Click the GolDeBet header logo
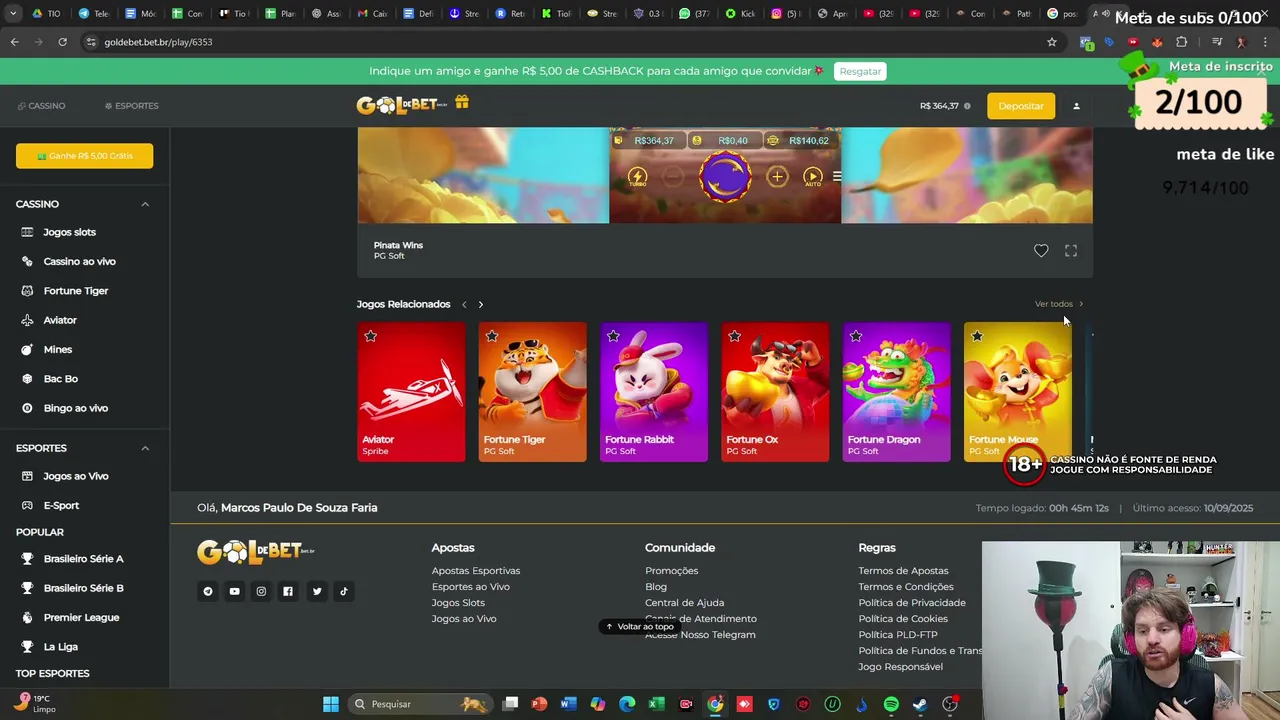1280x720 pixels. (x=402, y=105)
